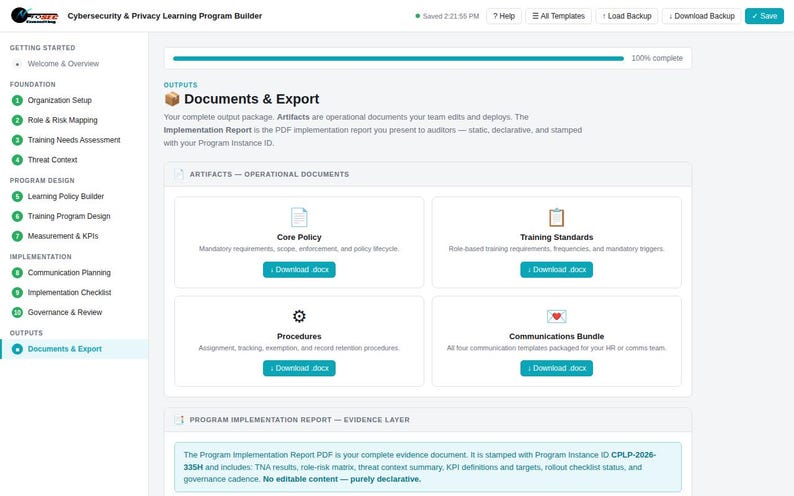Navigate to Governance & Review
The width and height of the screenshot is (794, 496).
click(74, 312)
